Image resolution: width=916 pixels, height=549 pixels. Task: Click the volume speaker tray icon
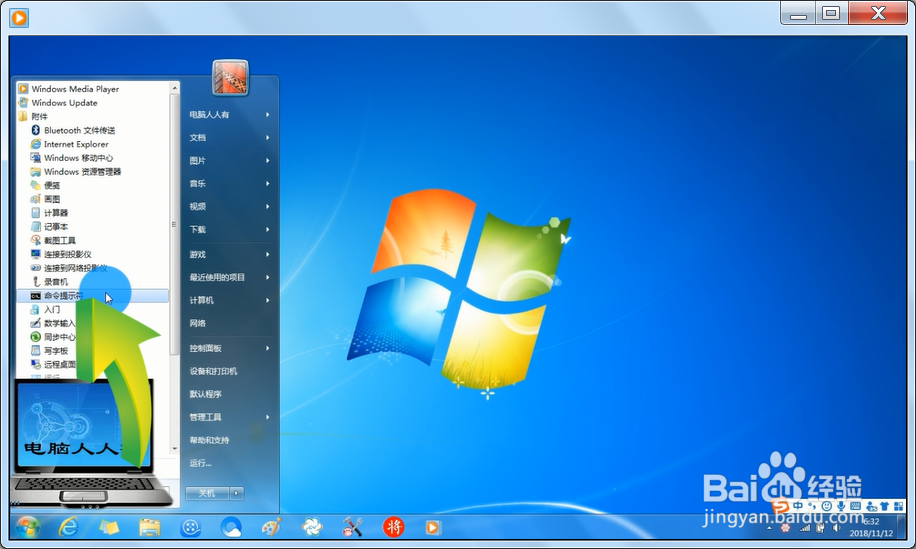point(837,528)
